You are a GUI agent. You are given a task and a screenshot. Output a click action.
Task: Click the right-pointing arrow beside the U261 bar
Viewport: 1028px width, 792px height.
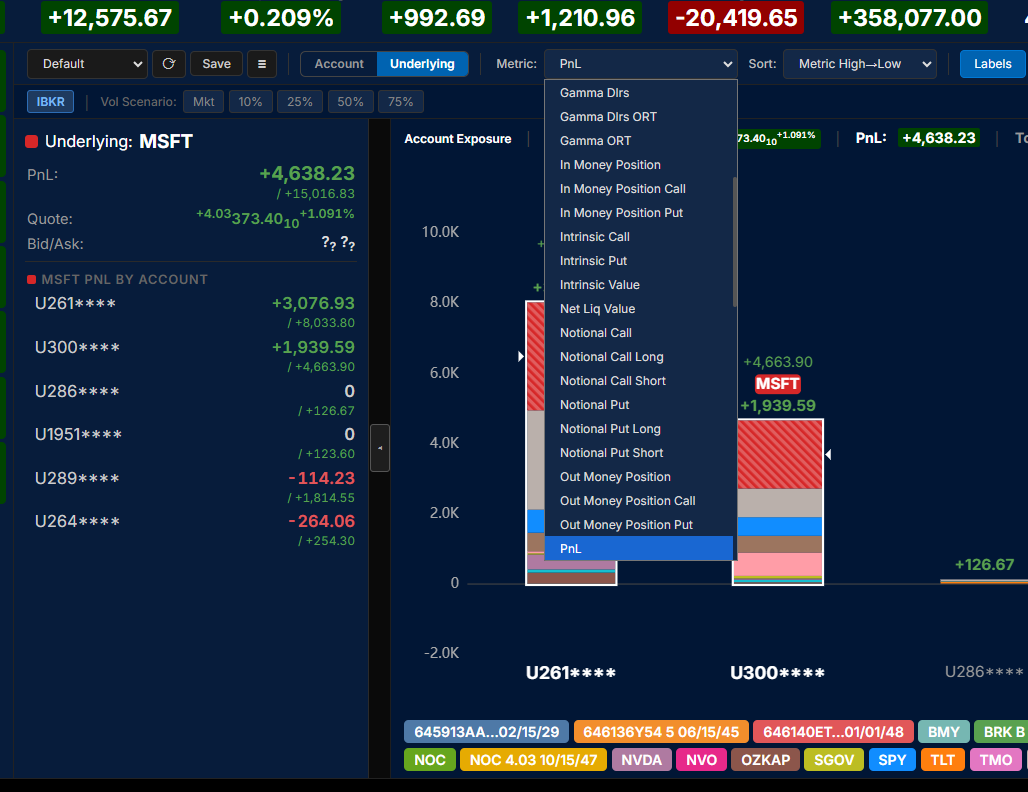pos(520,355)
